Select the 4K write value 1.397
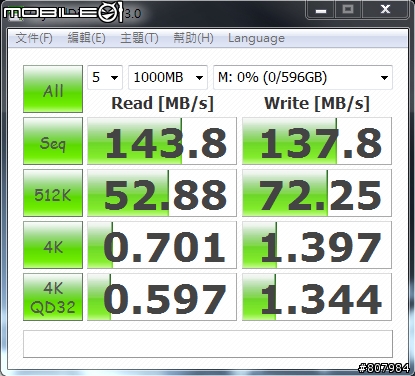This screenshot has height=376, width=415. pos(317,245)
